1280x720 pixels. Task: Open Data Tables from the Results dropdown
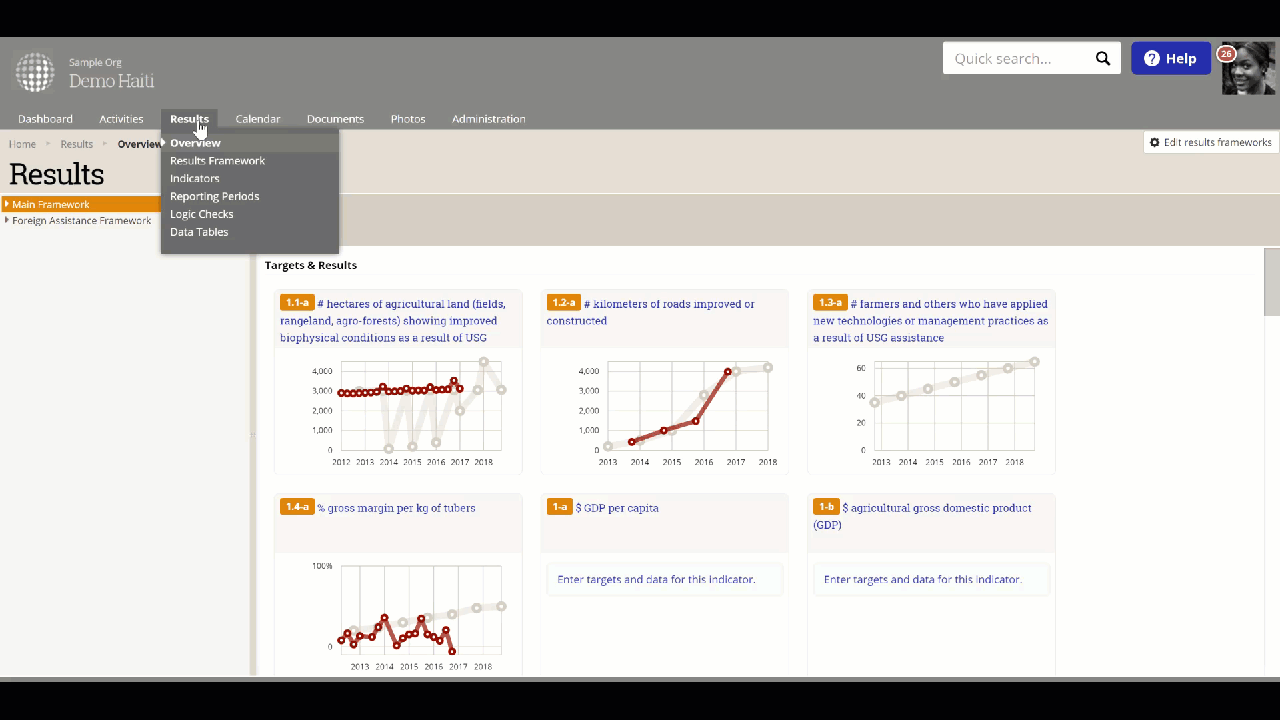click(x=199, y=232)
